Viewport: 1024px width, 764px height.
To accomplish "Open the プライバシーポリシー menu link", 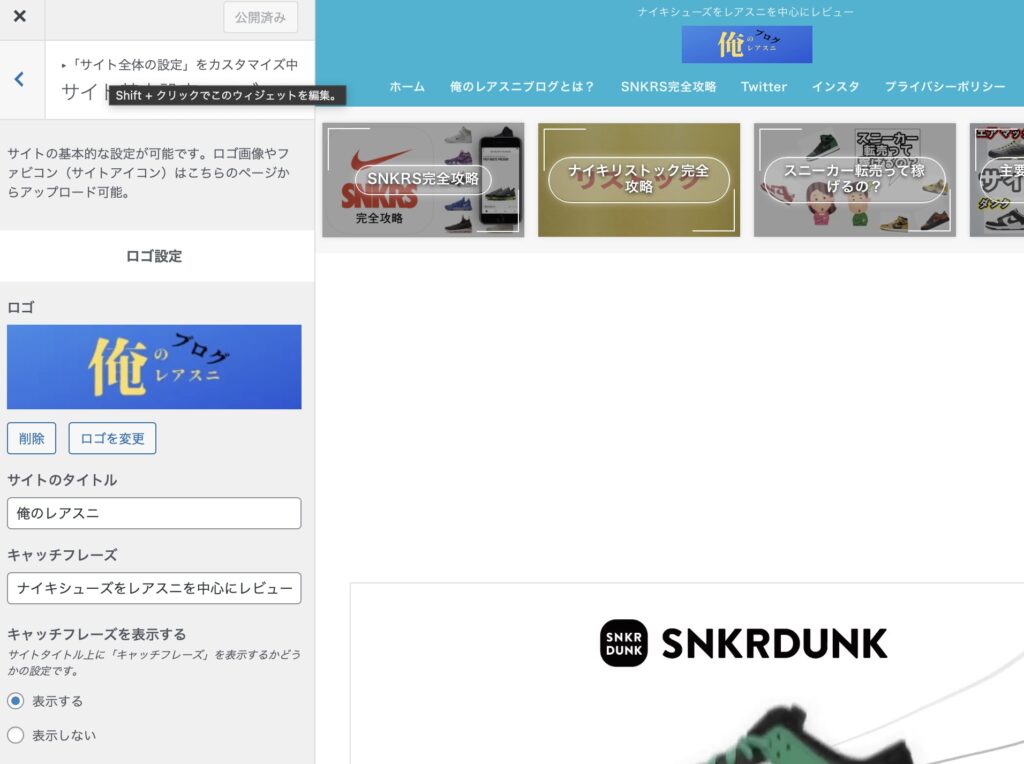I will (x=945, y=87).
